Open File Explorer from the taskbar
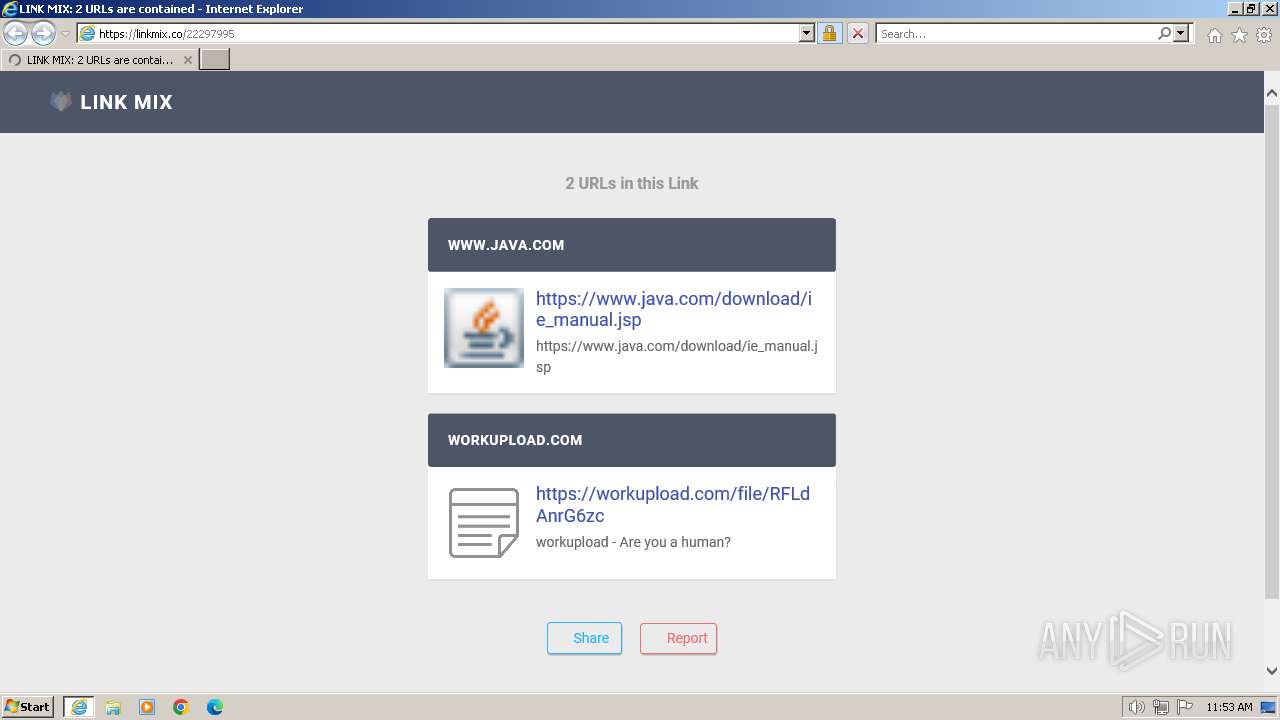This screenshot has width=1280, height=720. [x=113, y=707]
